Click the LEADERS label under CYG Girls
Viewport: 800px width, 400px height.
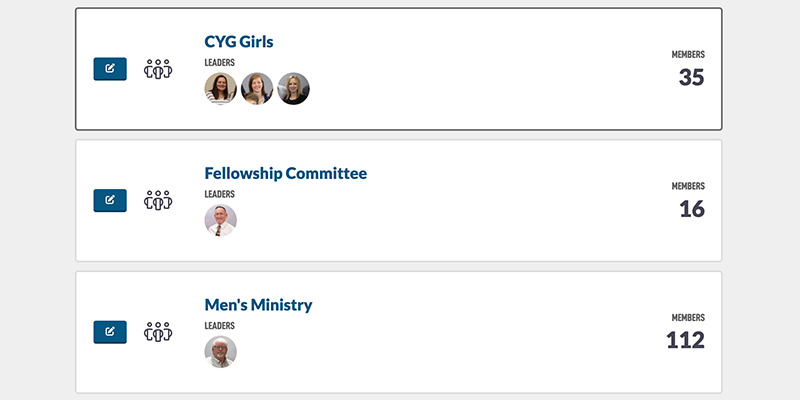point(219,63)
